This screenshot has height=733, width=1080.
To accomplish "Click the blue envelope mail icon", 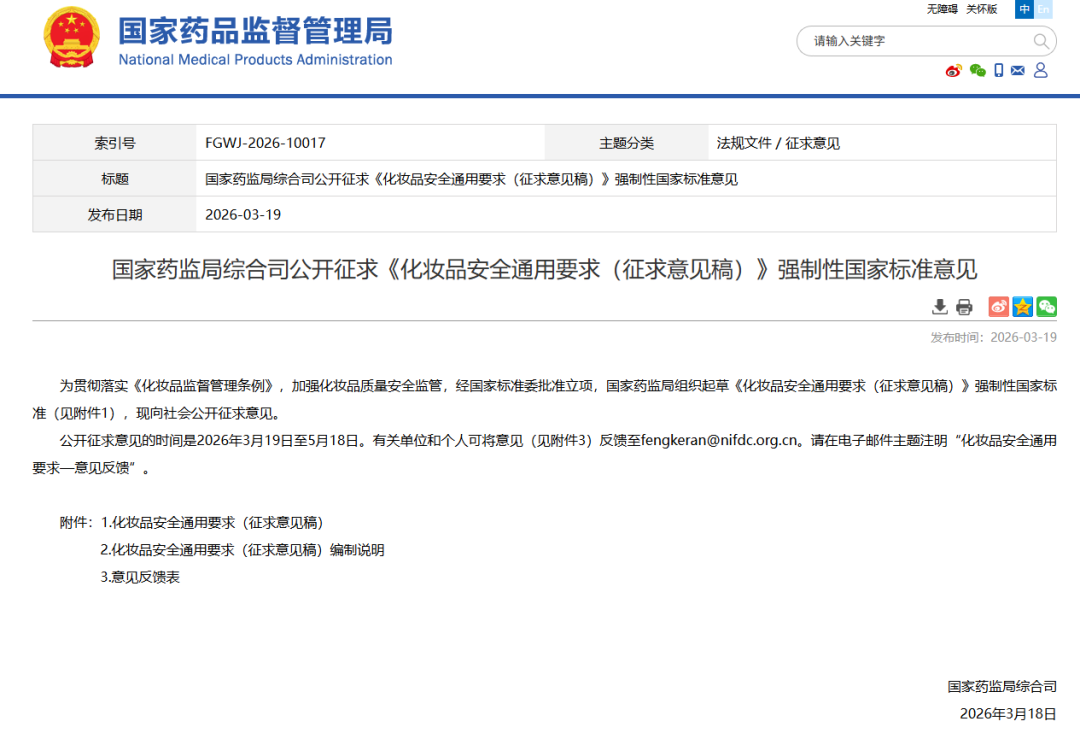I will (1018, 70).
